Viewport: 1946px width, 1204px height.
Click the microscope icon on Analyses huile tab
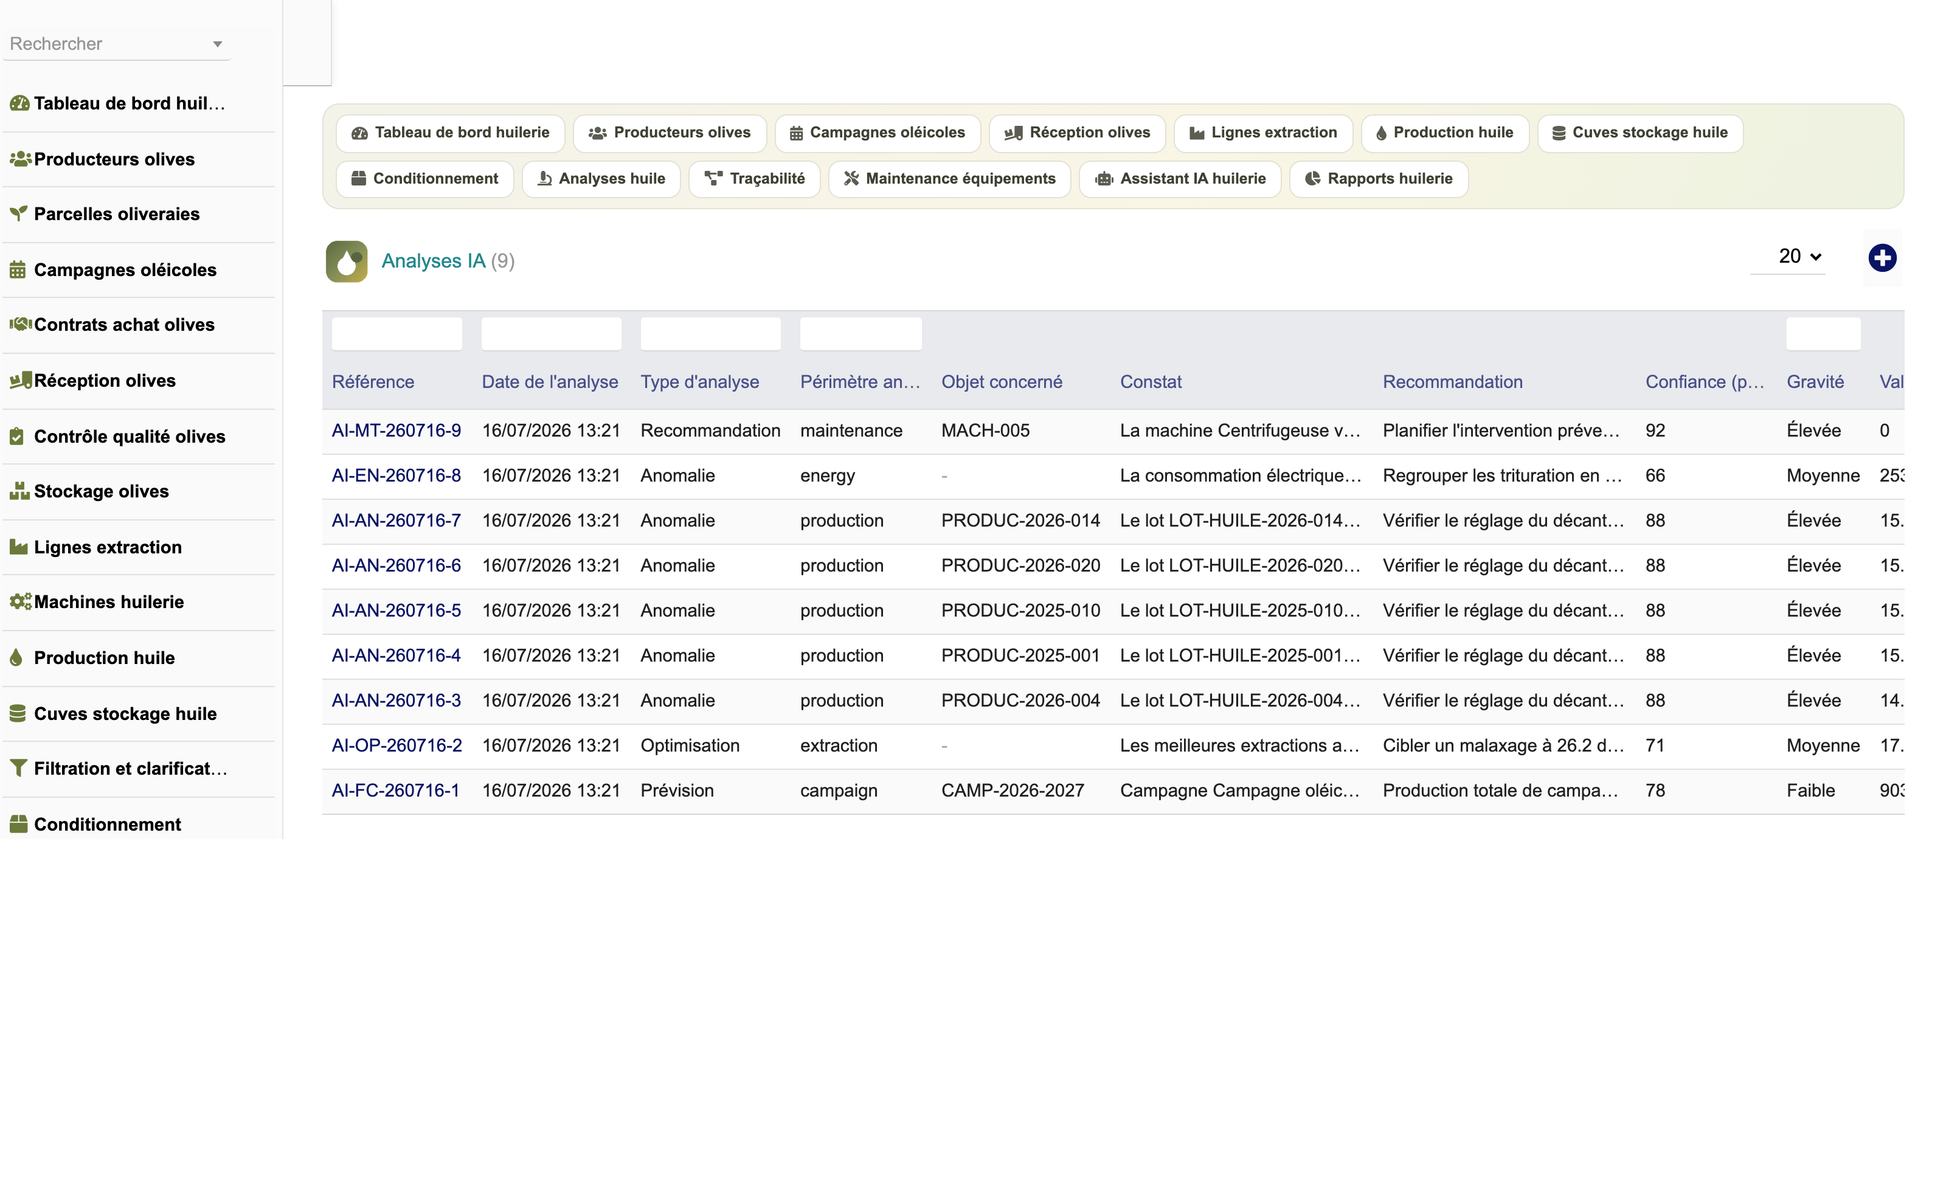(545, 179)
